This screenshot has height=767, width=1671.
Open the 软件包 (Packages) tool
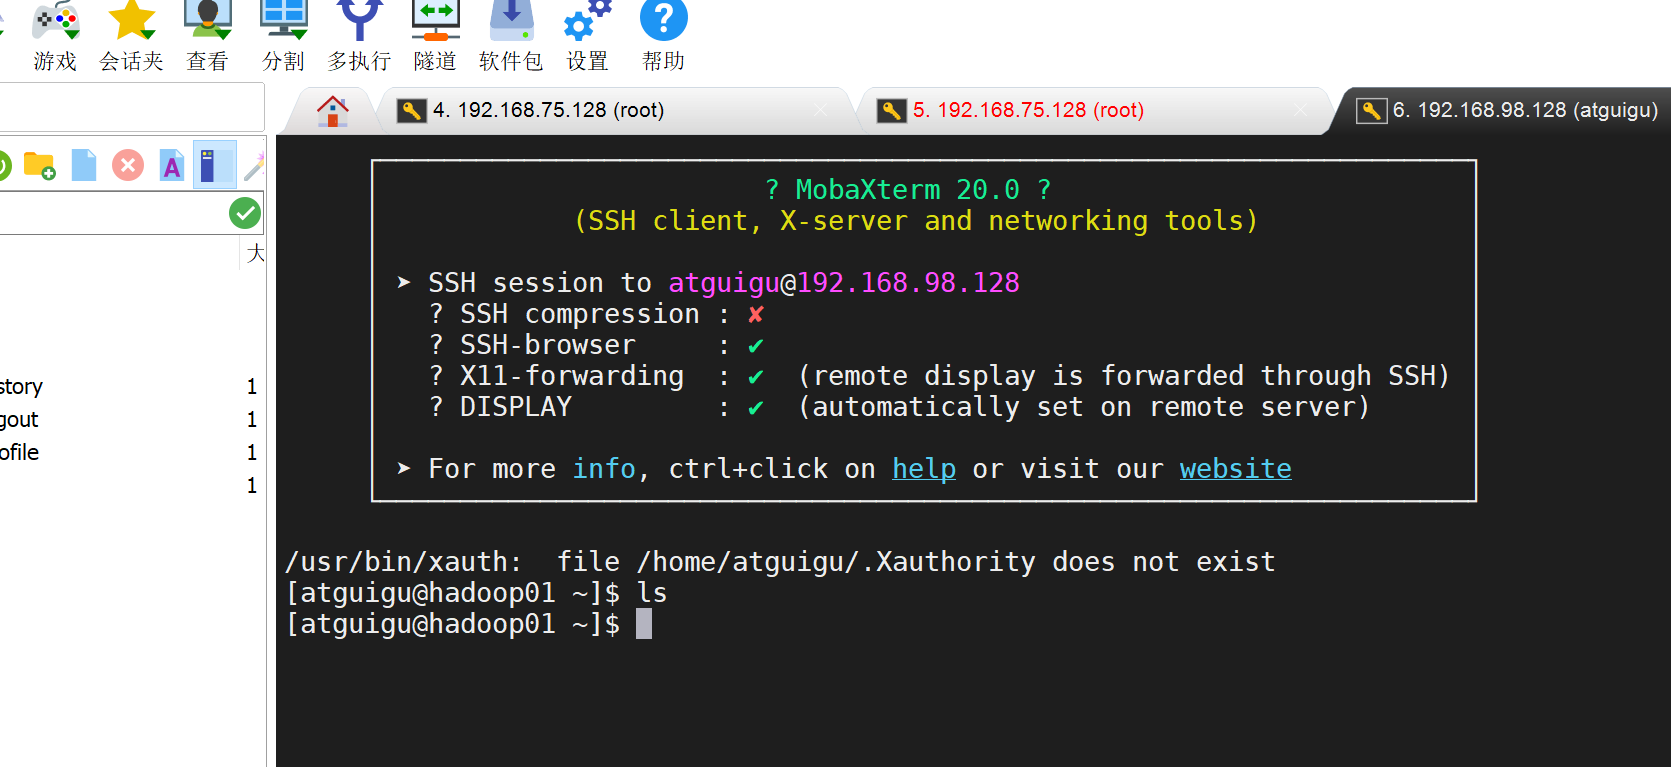pos(511,37)
